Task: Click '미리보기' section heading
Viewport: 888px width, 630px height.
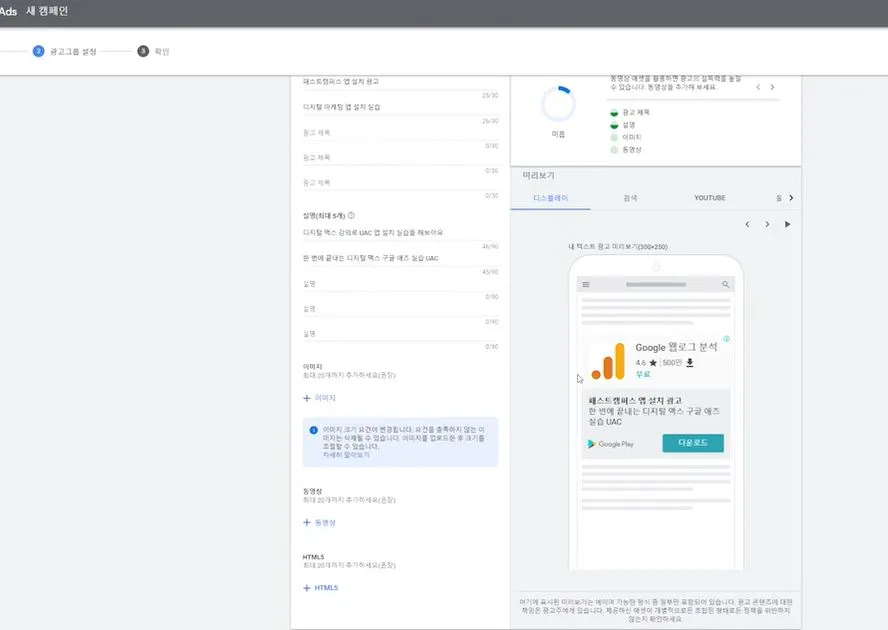Action: [x=539, y=176]
